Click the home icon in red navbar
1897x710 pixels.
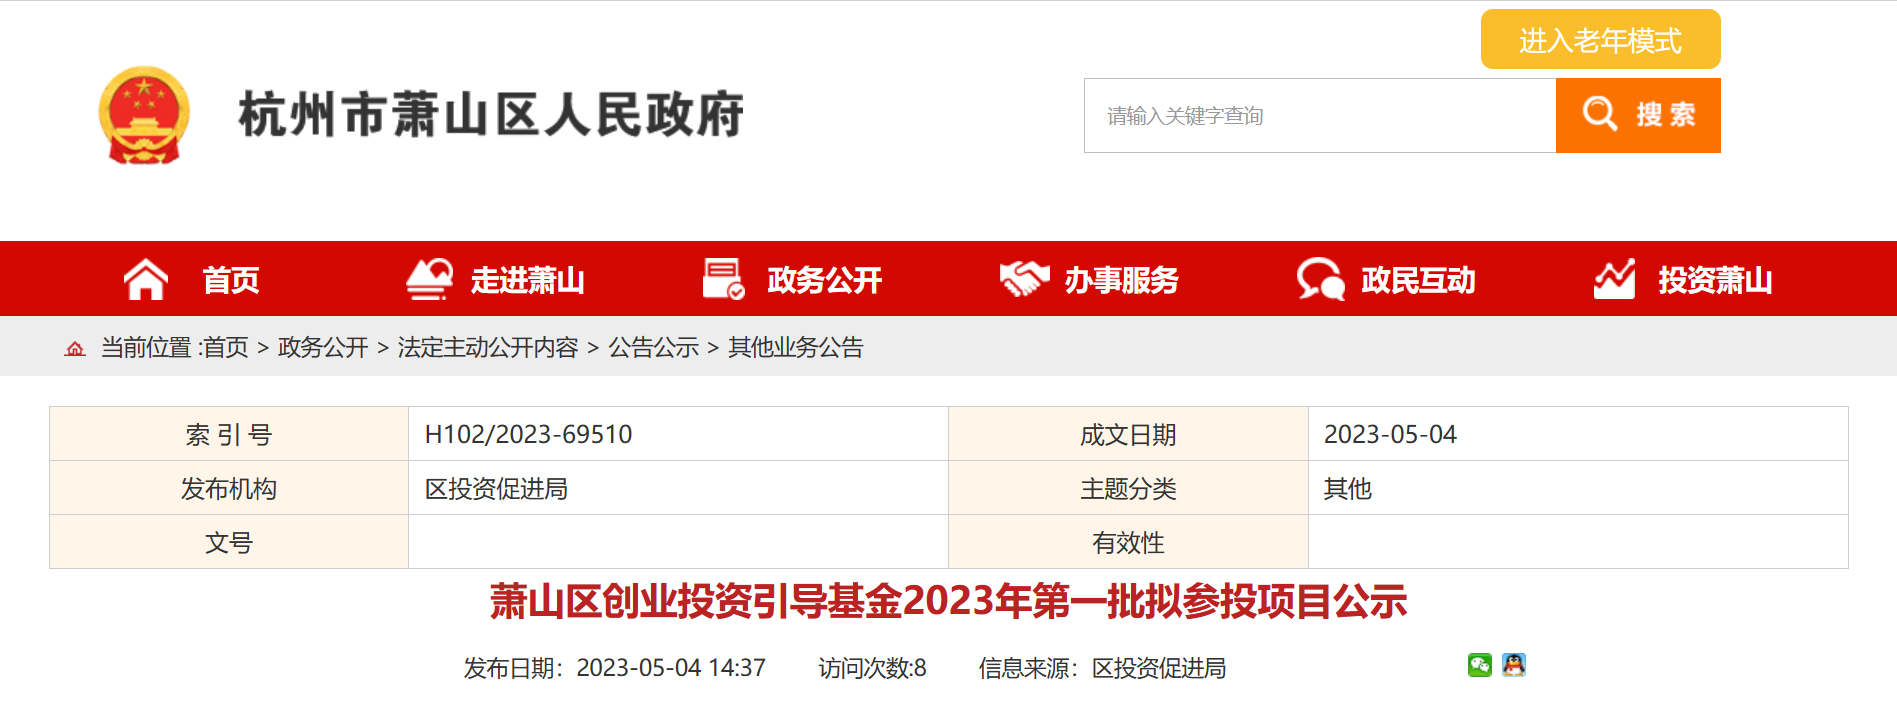(146, 279)
